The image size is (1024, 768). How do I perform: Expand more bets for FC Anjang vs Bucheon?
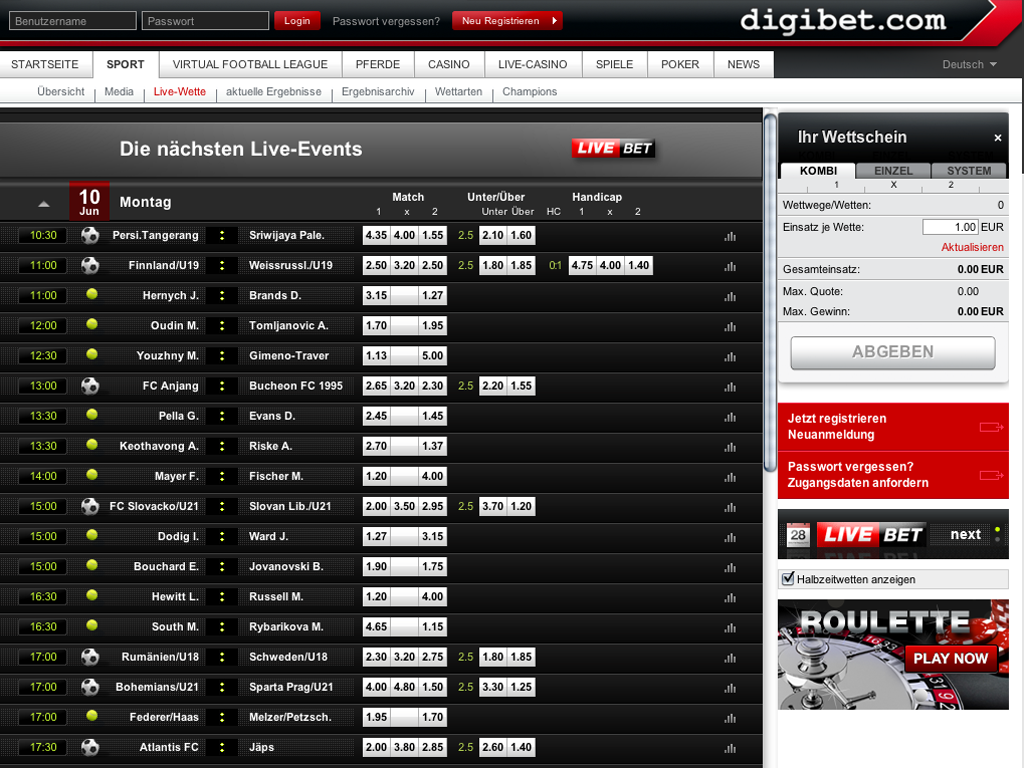(222, 386)
